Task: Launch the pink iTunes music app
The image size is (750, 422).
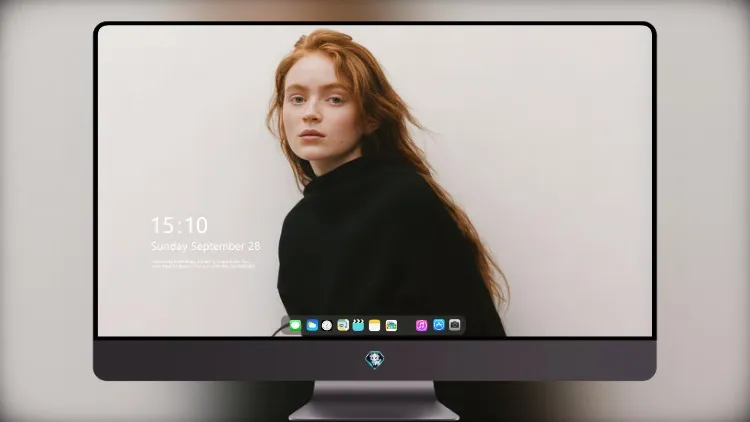Action: point(421,325)
